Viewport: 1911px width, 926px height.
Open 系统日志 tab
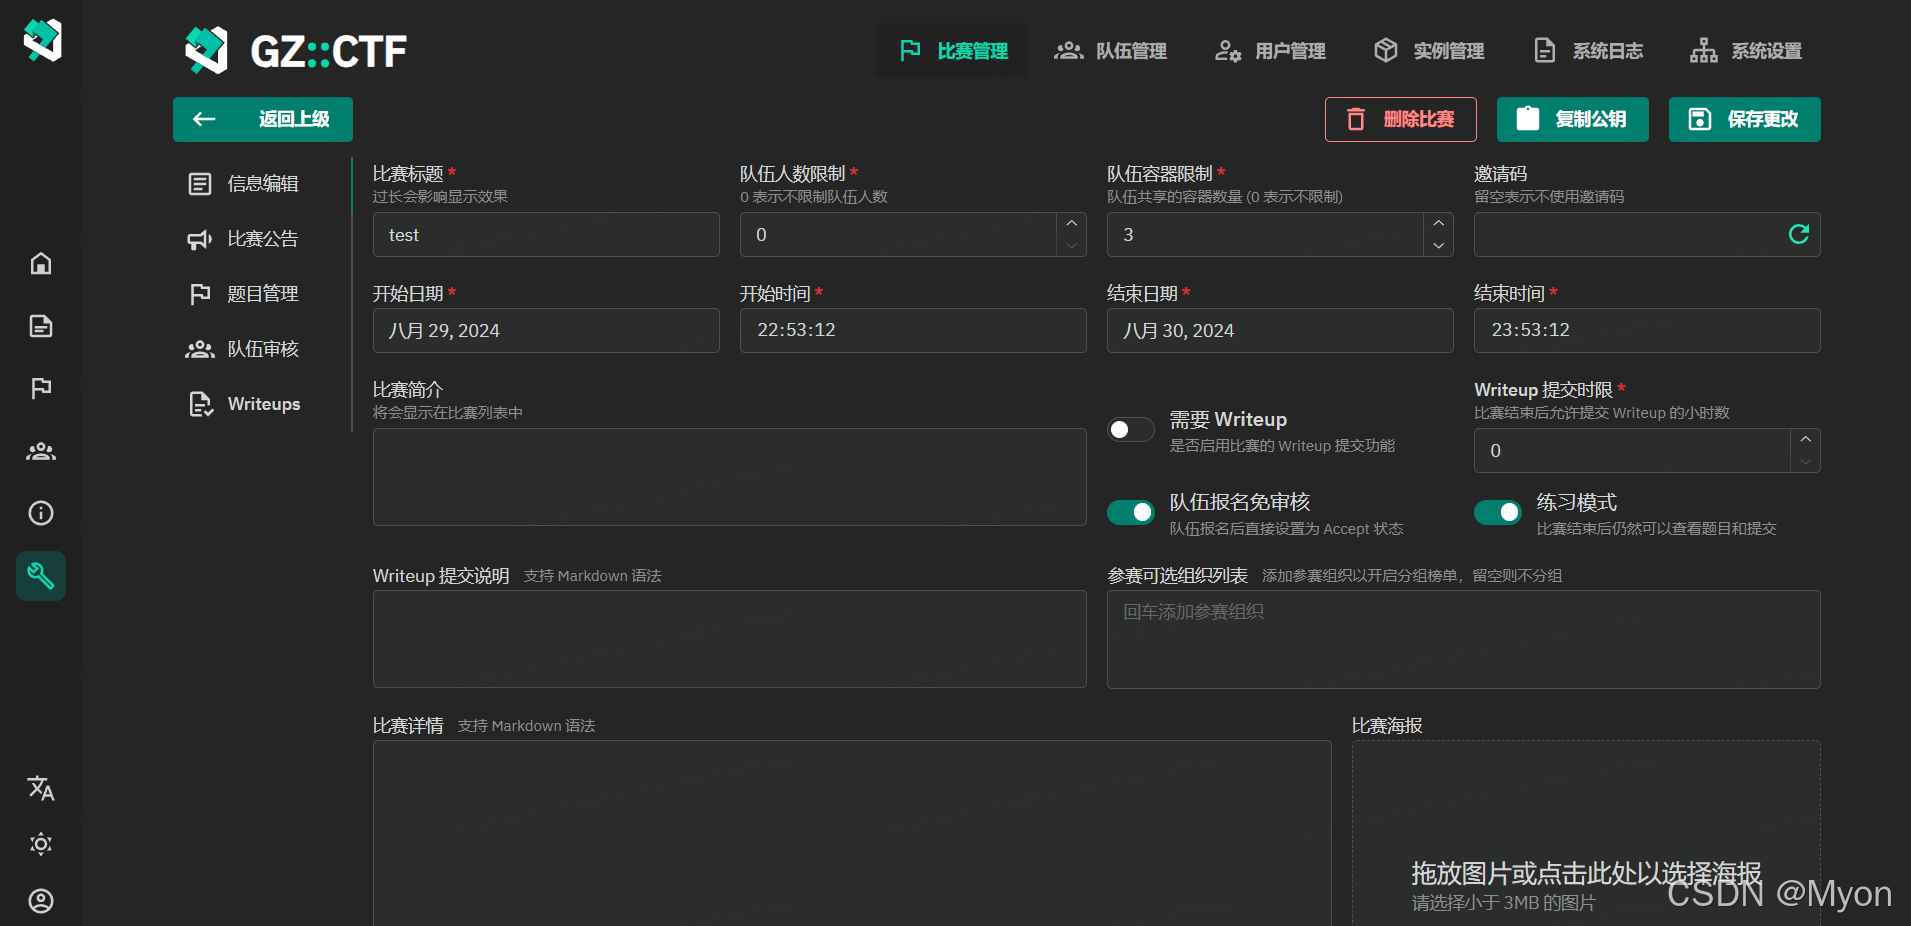[1587, 51]
